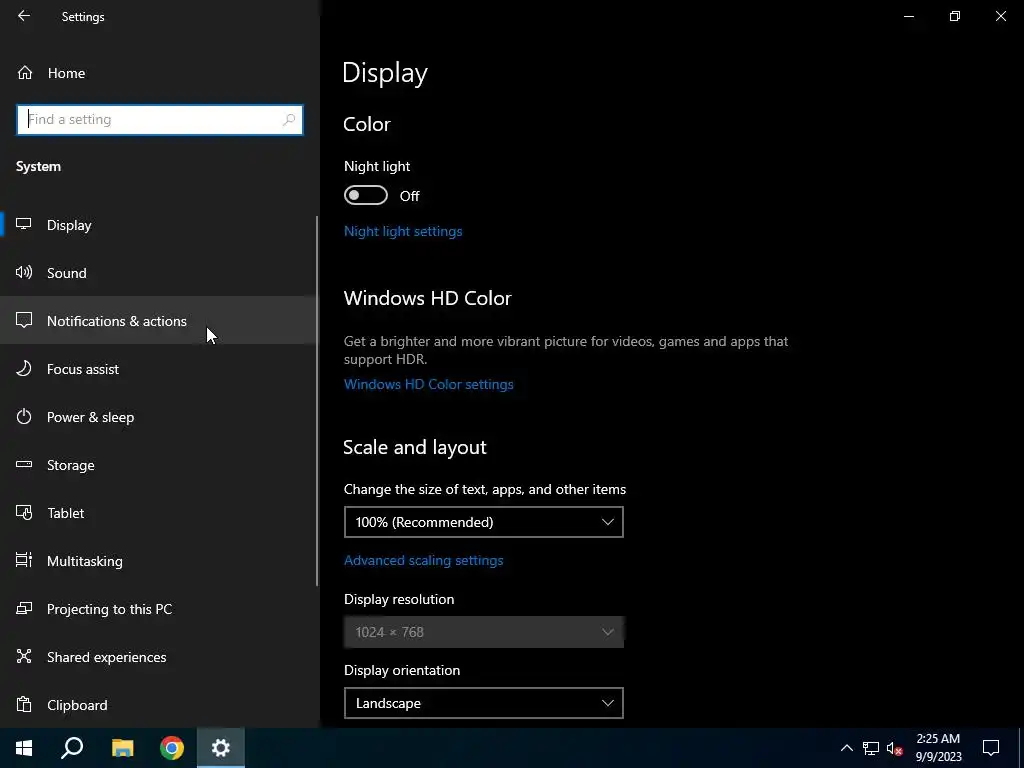Select Sound in the sidebar
The image size is (1024, 768).
(x=159, y=273)
